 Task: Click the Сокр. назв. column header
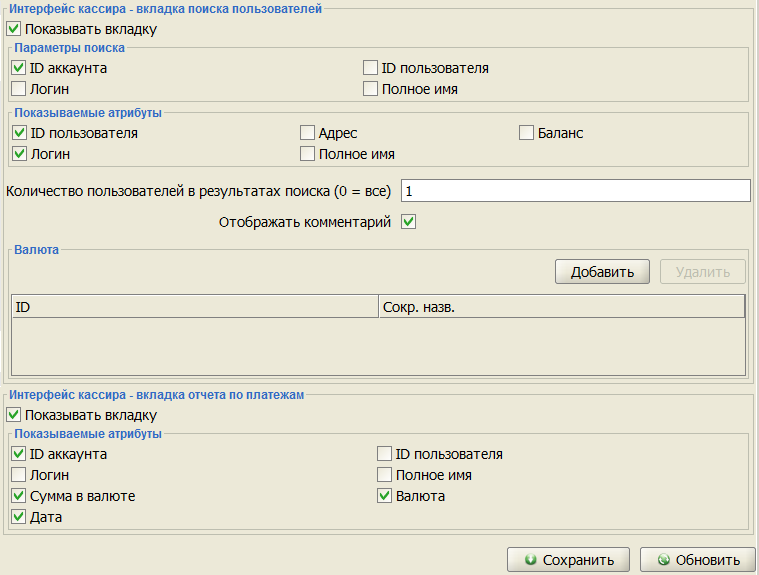(560, 306)
